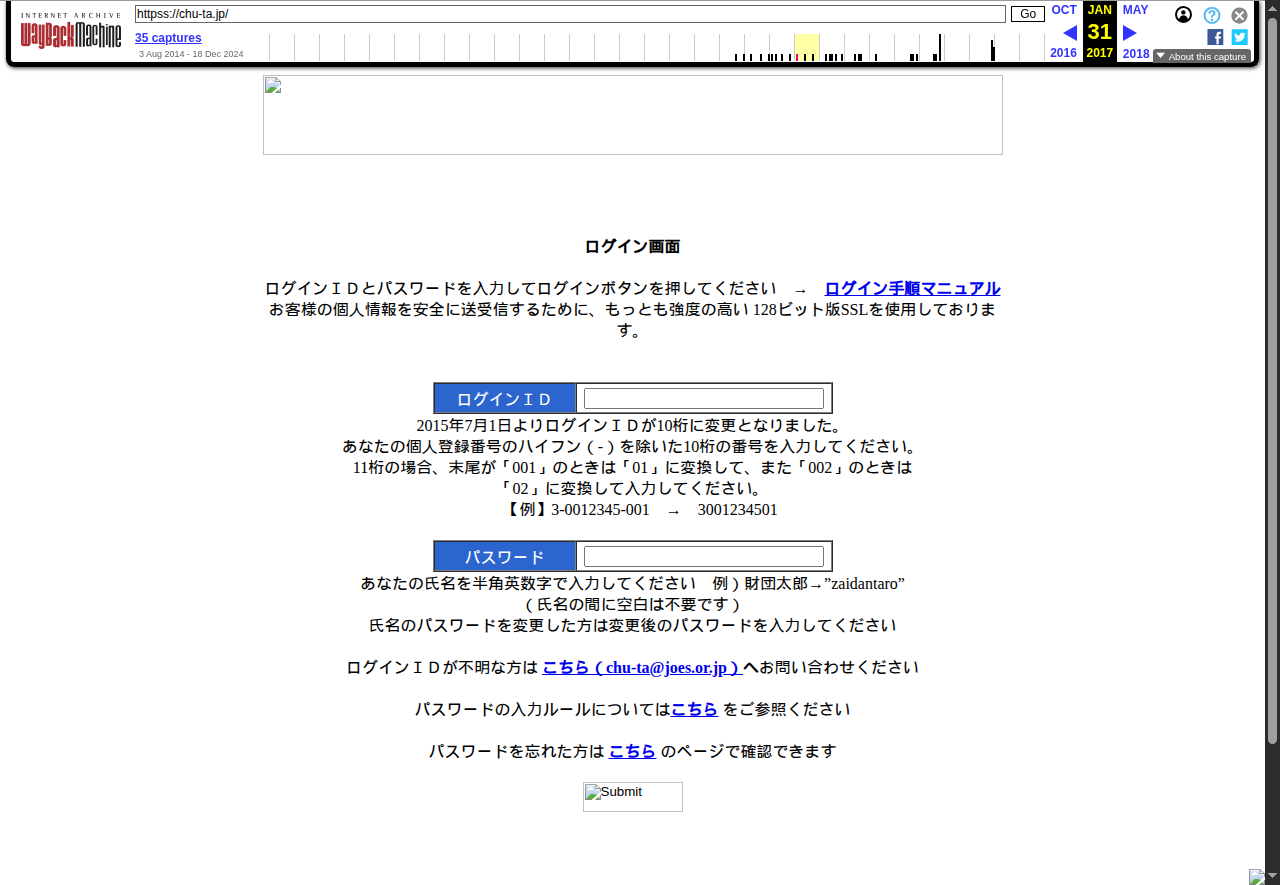Open the ログイン手順マニュアル link

point(912,289)
